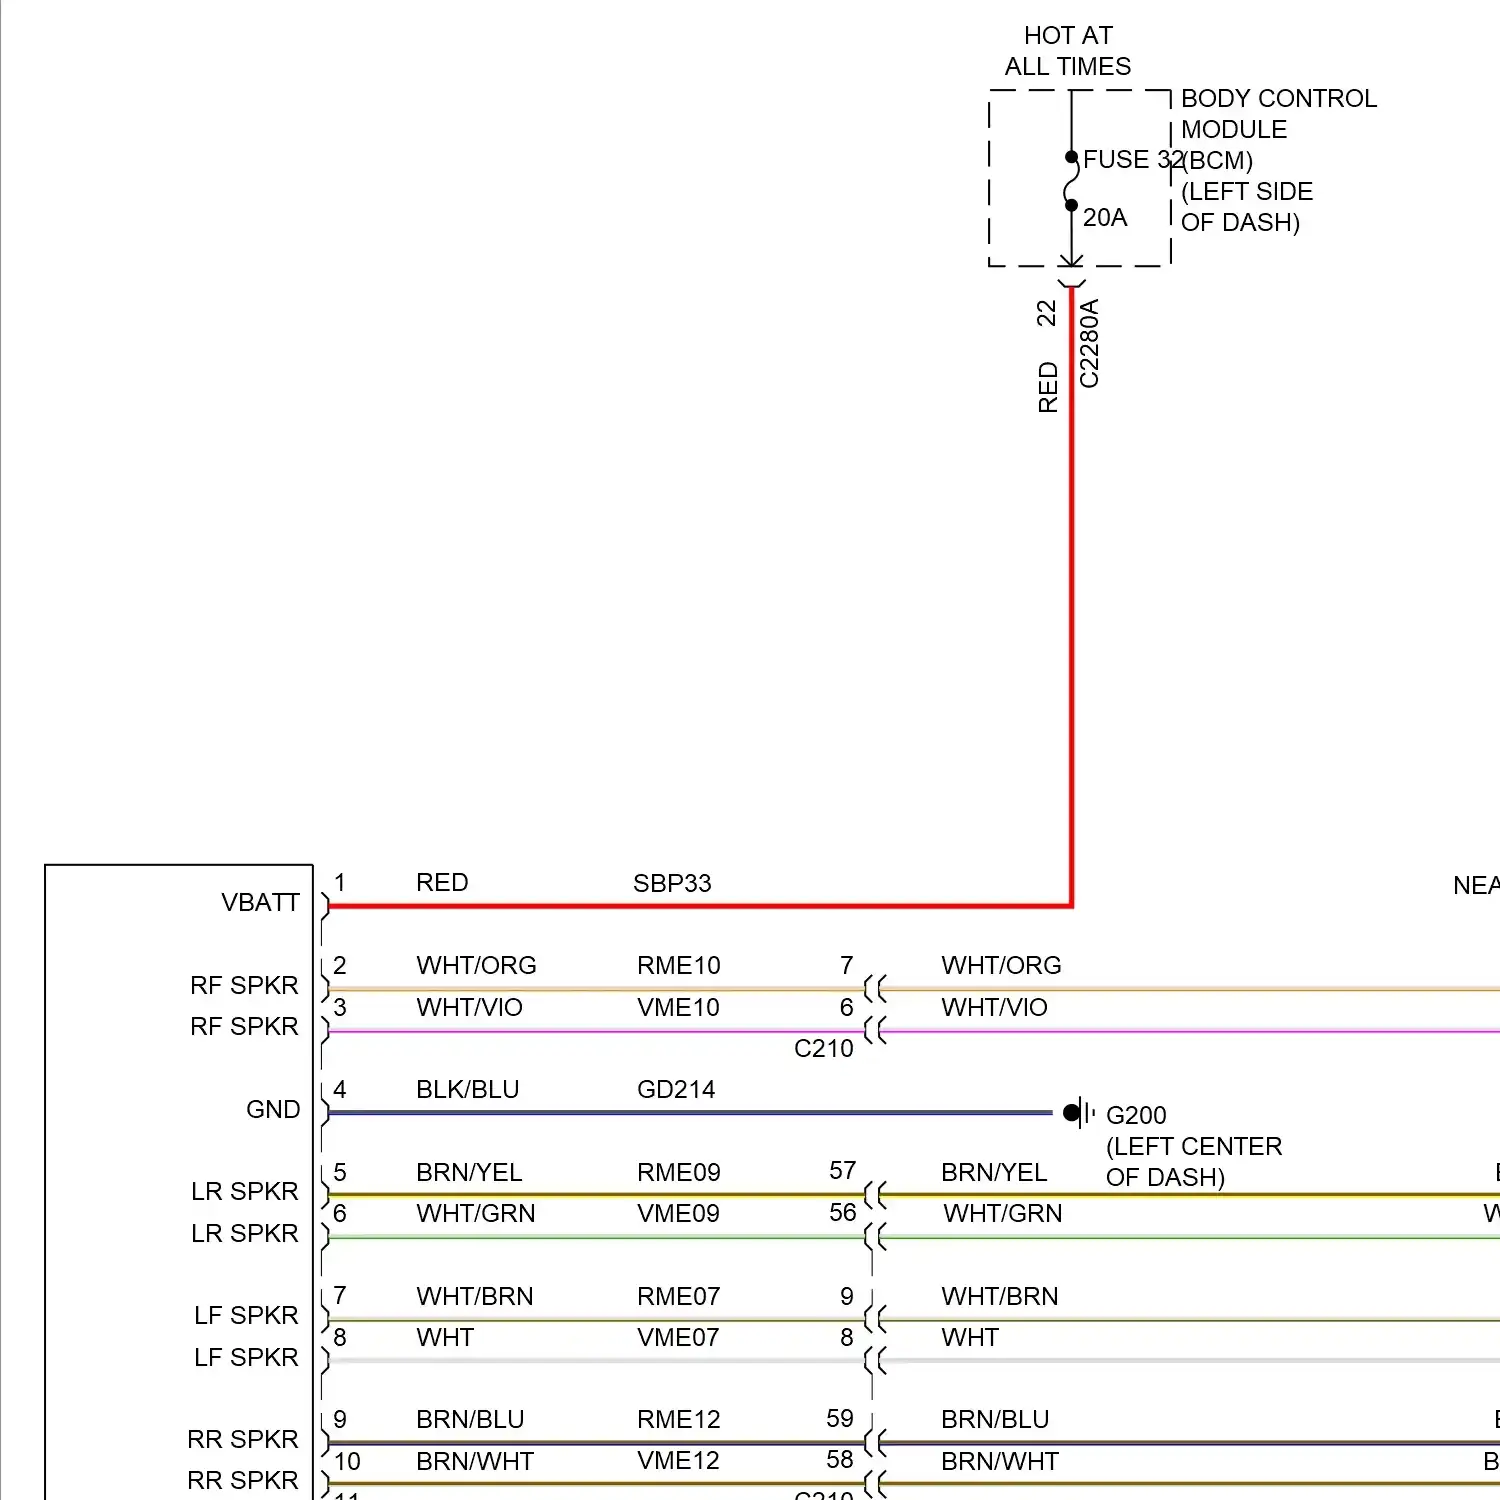1500x1500 pixels.
Task: Click the VME09 circuit code
Action: [x=678, y=1214]
